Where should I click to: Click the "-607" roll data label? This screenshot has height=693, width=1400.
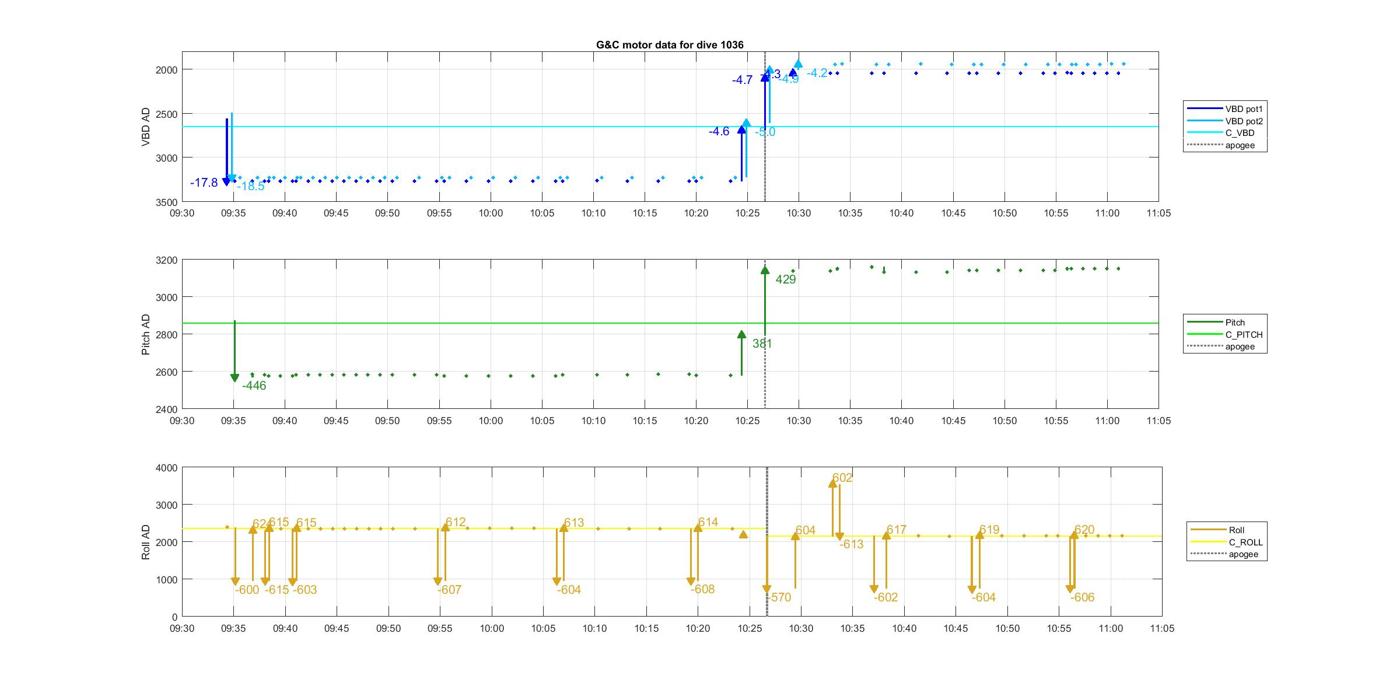coord(450,590)
